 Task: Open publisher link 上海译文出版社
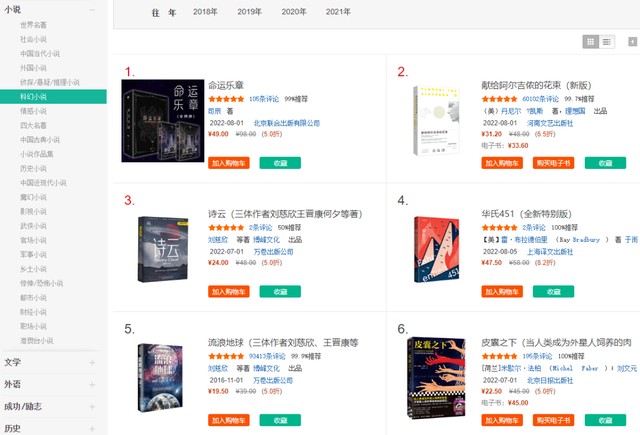click(x=550, y=252)
